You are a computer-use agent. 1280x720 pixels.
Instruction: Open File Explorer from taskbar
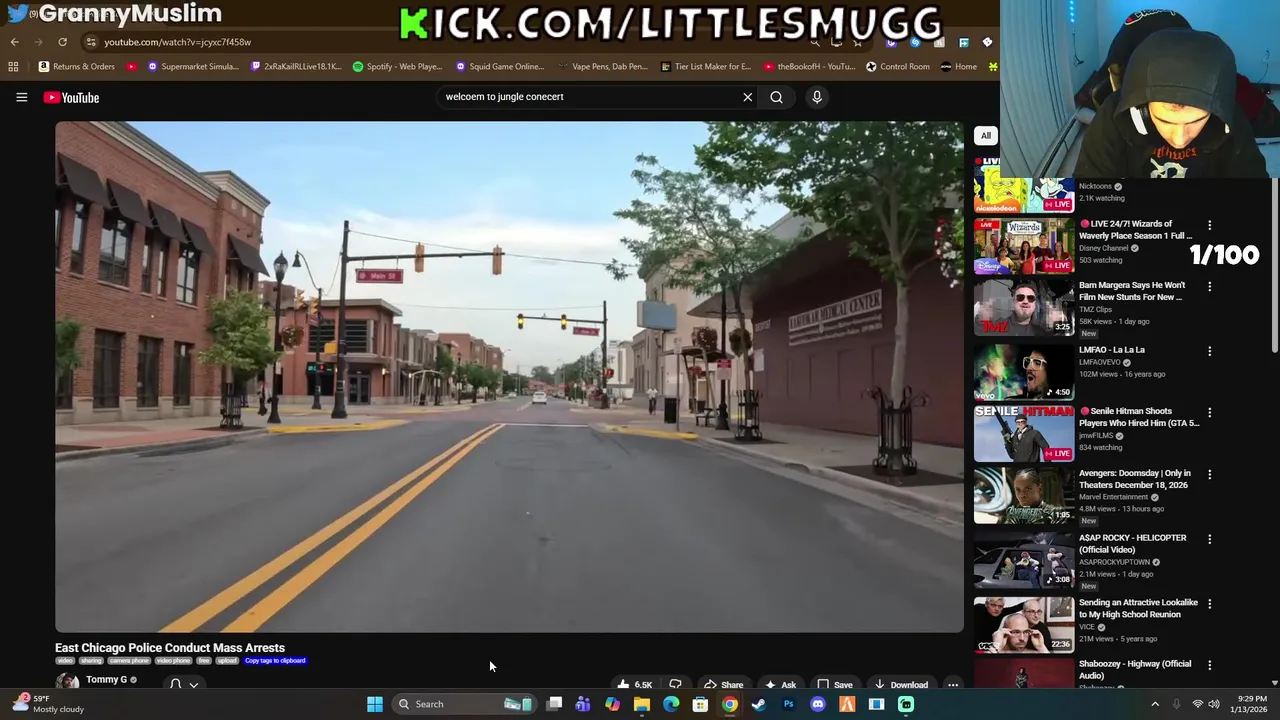(642, 704)
